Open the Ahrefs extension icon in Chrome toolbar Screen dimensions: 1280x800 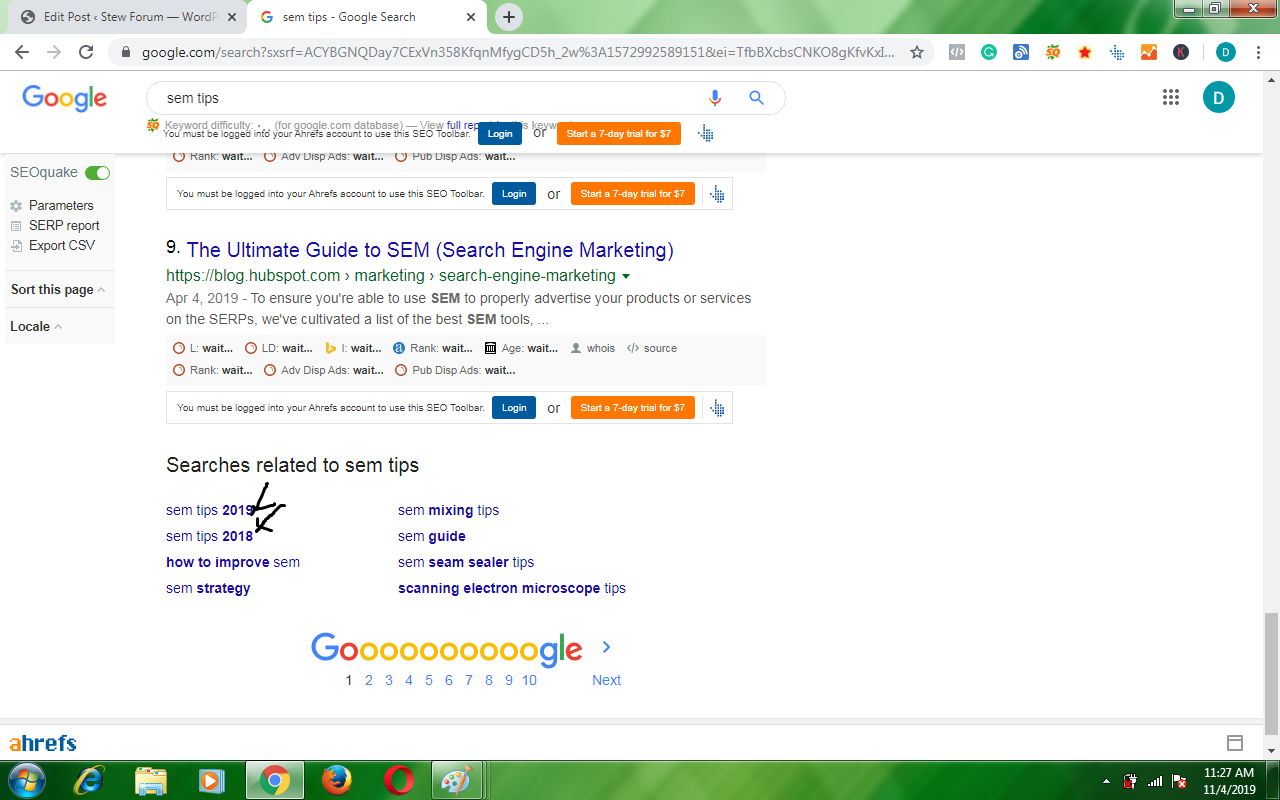[1117, 52]
